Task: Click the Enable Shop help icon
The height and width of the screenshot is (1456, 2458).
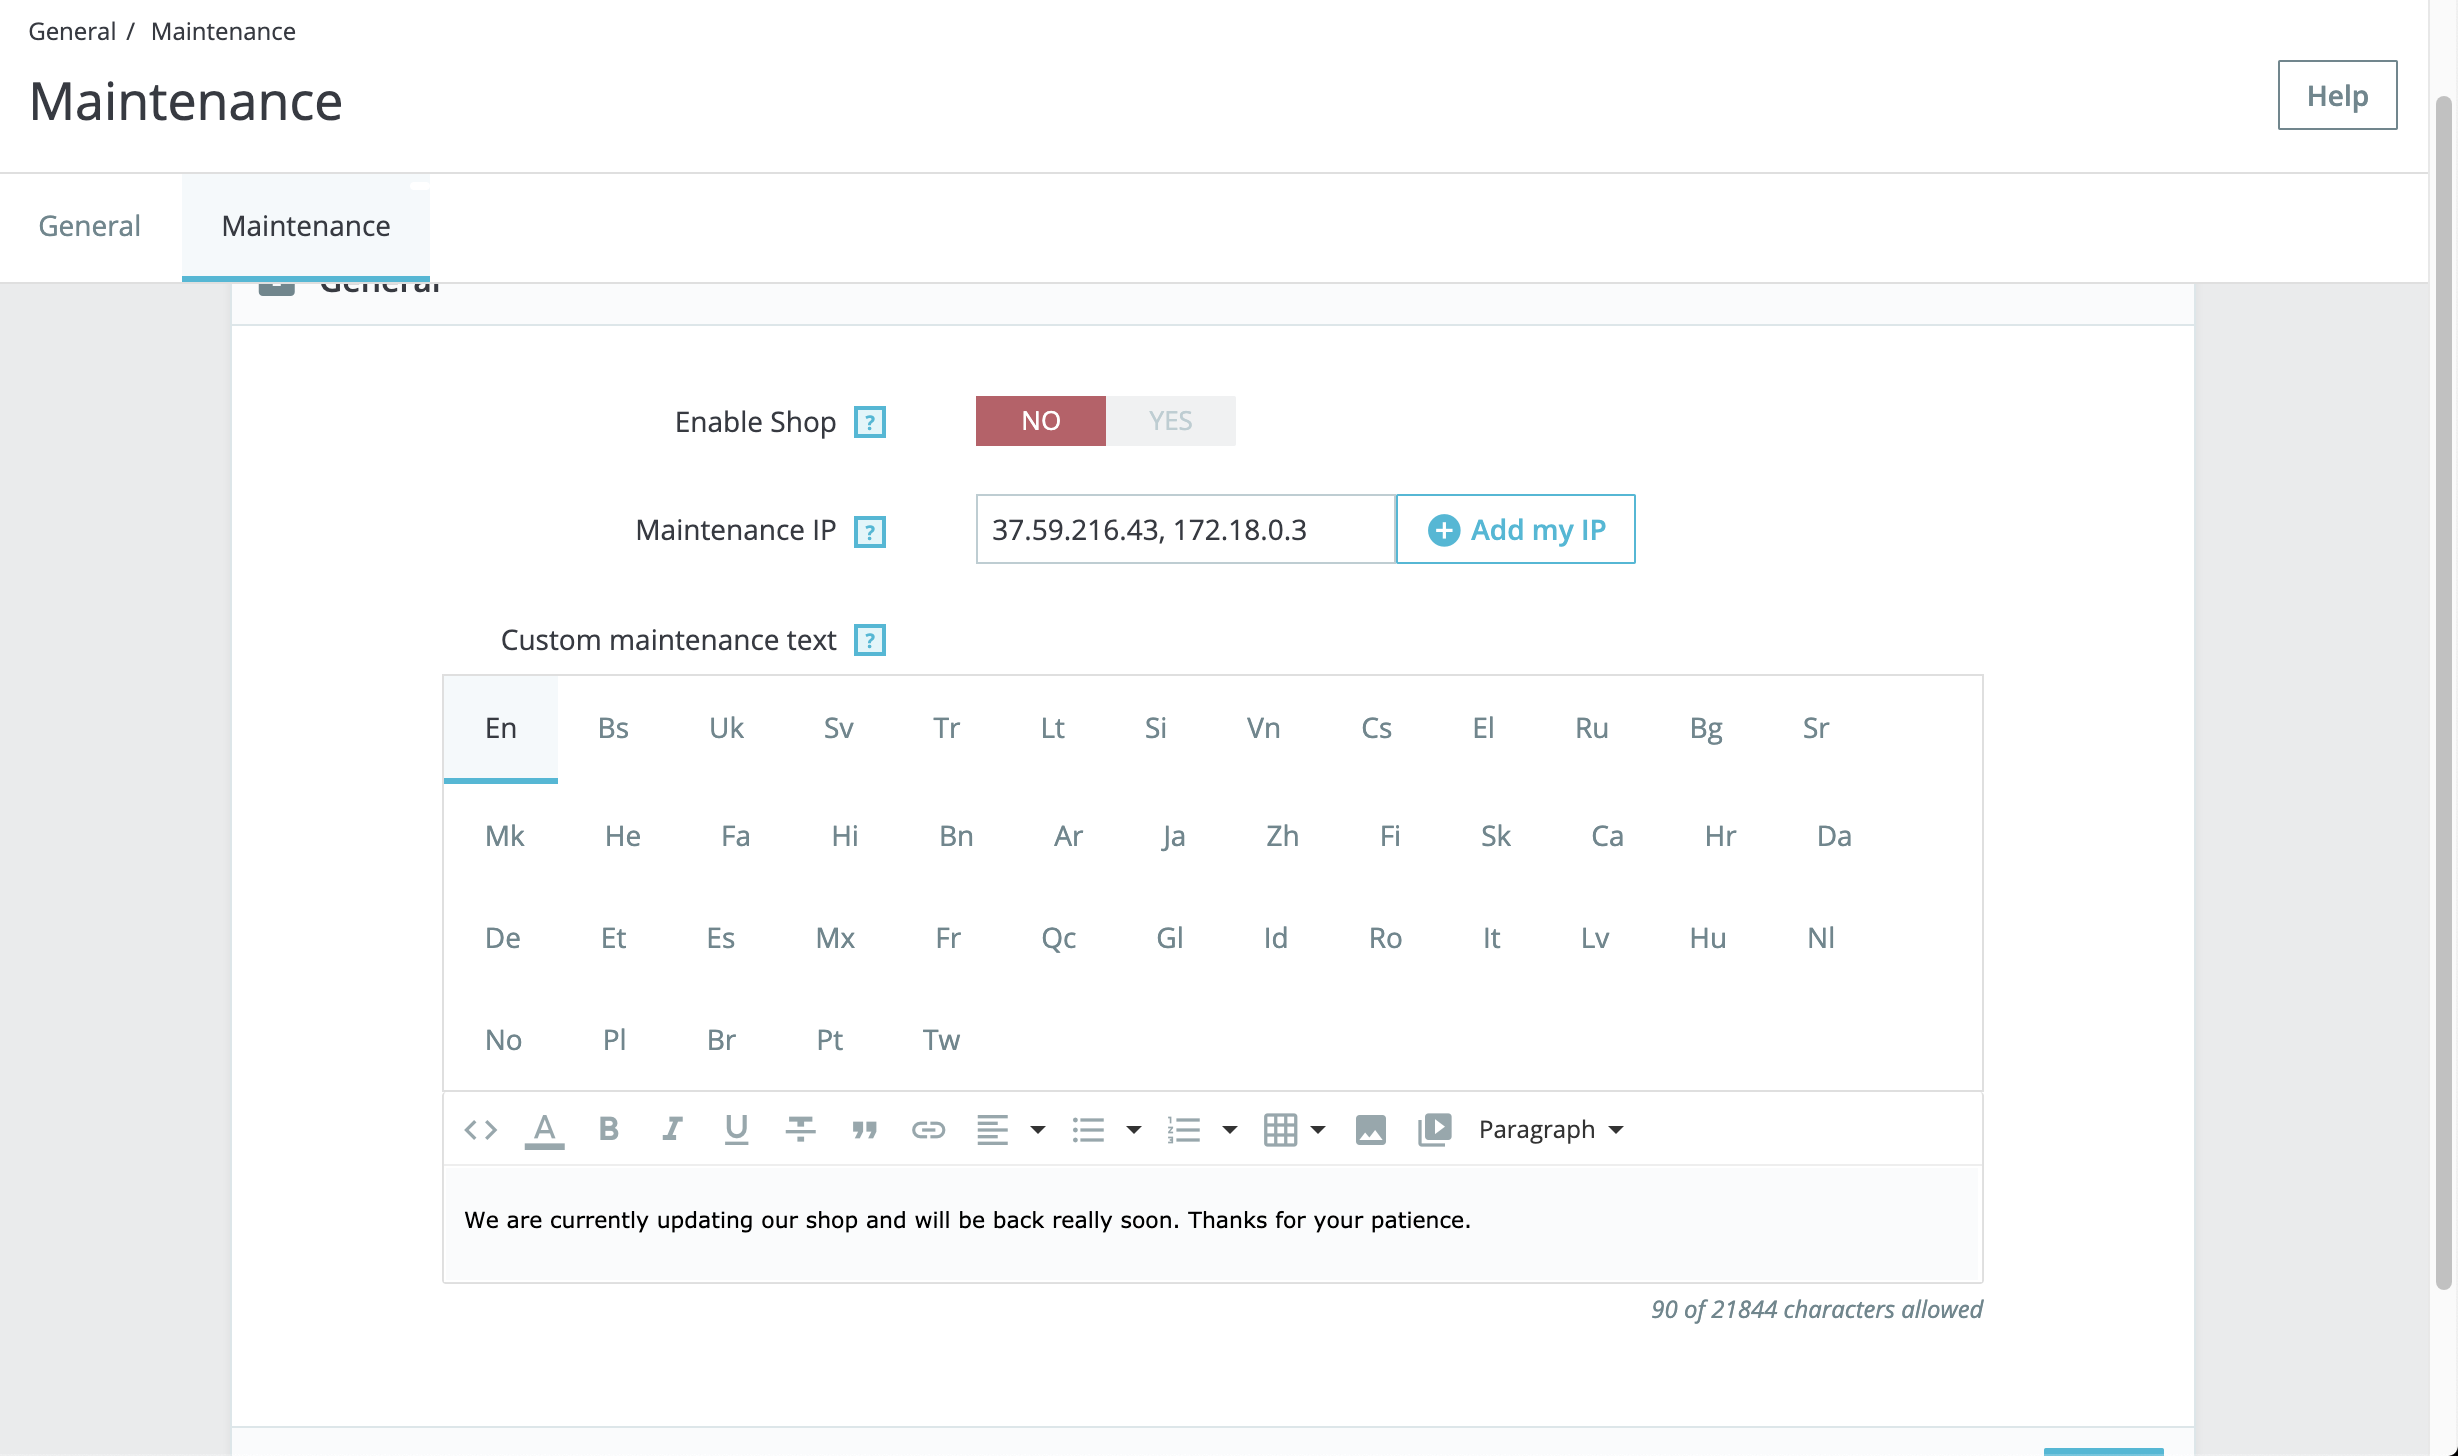Action: 869,422
